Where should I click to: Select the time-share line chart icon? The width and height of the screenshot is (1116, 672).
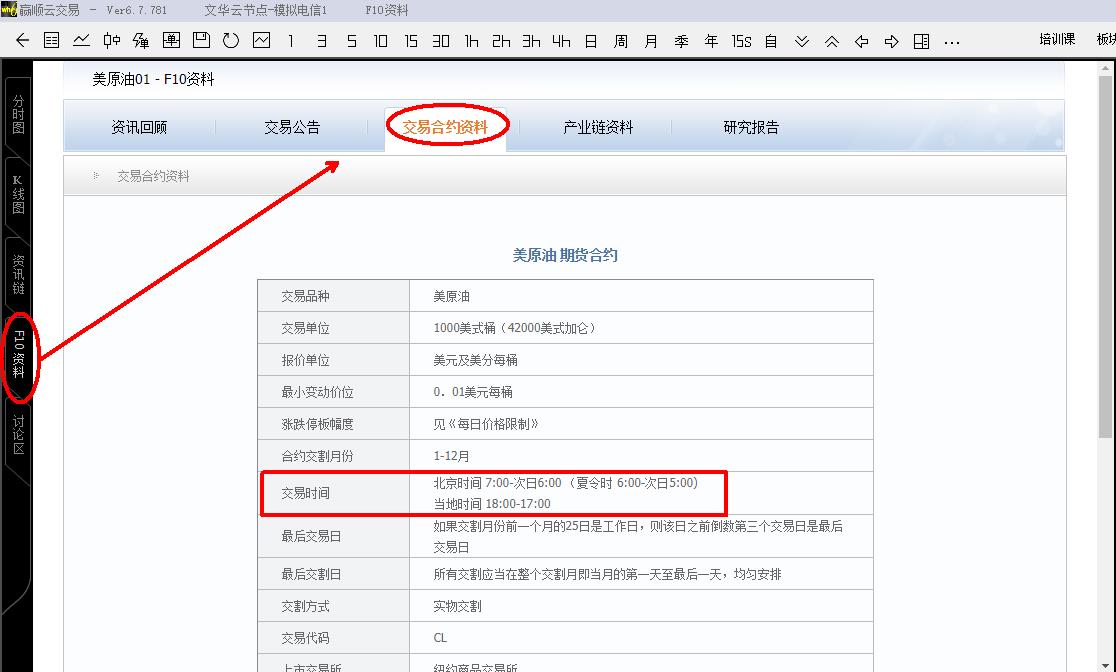(81, 41)
